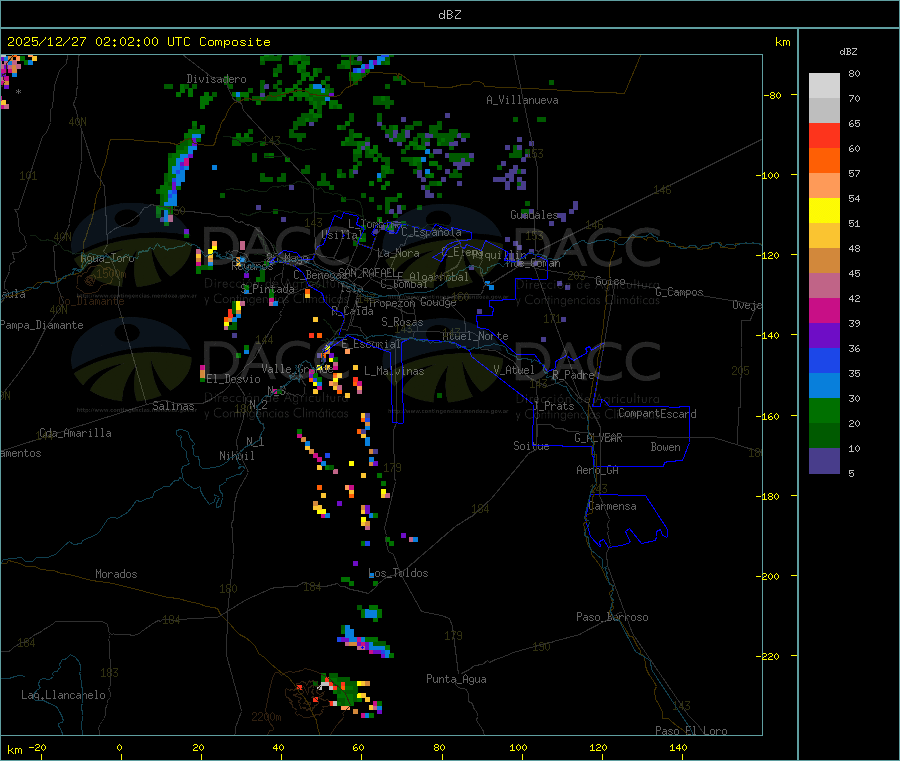This screenshot has width=900, height=761.
Task: Click the radar echo cell near Punta_Agua
Action: pyautogui.click(x=348, y=694)
